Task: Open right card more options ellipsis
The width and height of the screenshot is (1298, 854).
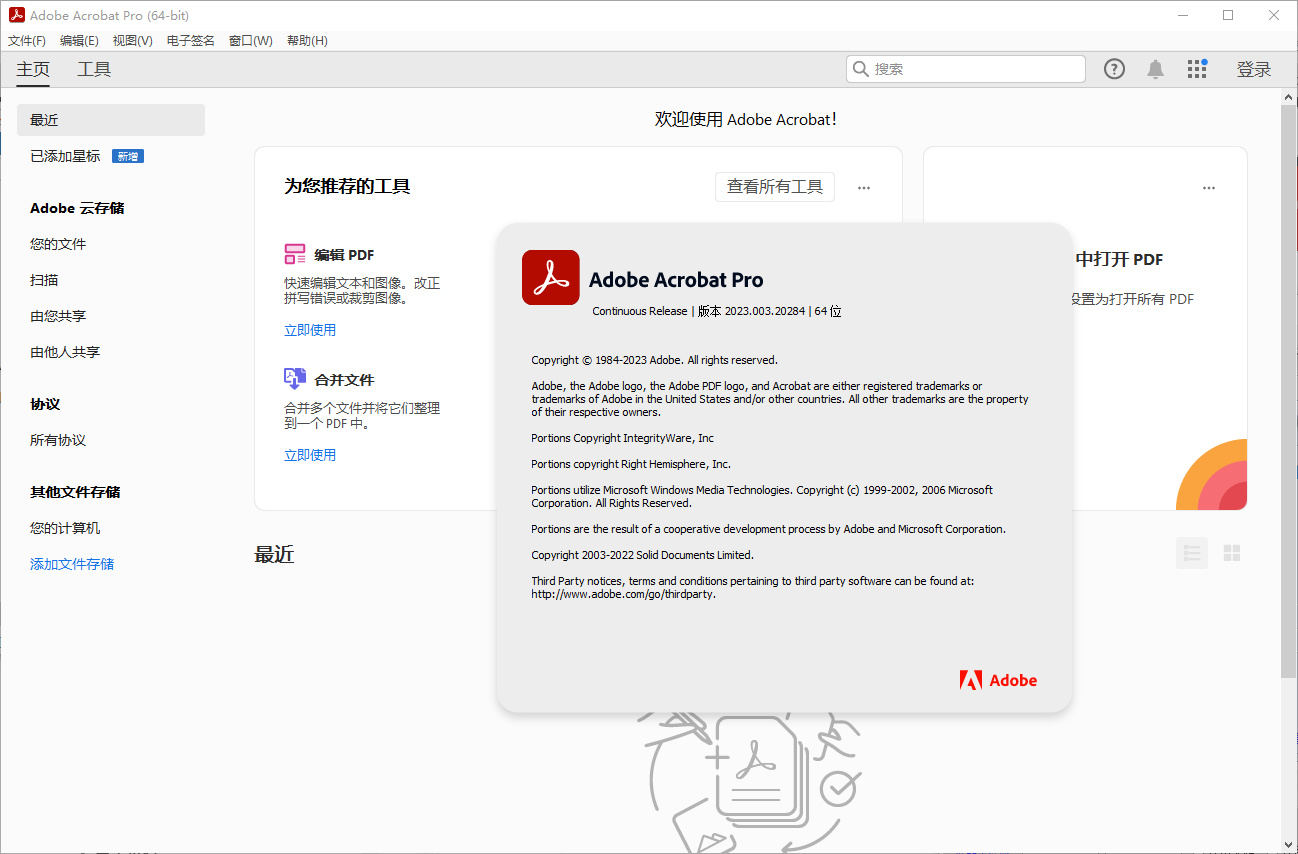Action: point(1209,188)
